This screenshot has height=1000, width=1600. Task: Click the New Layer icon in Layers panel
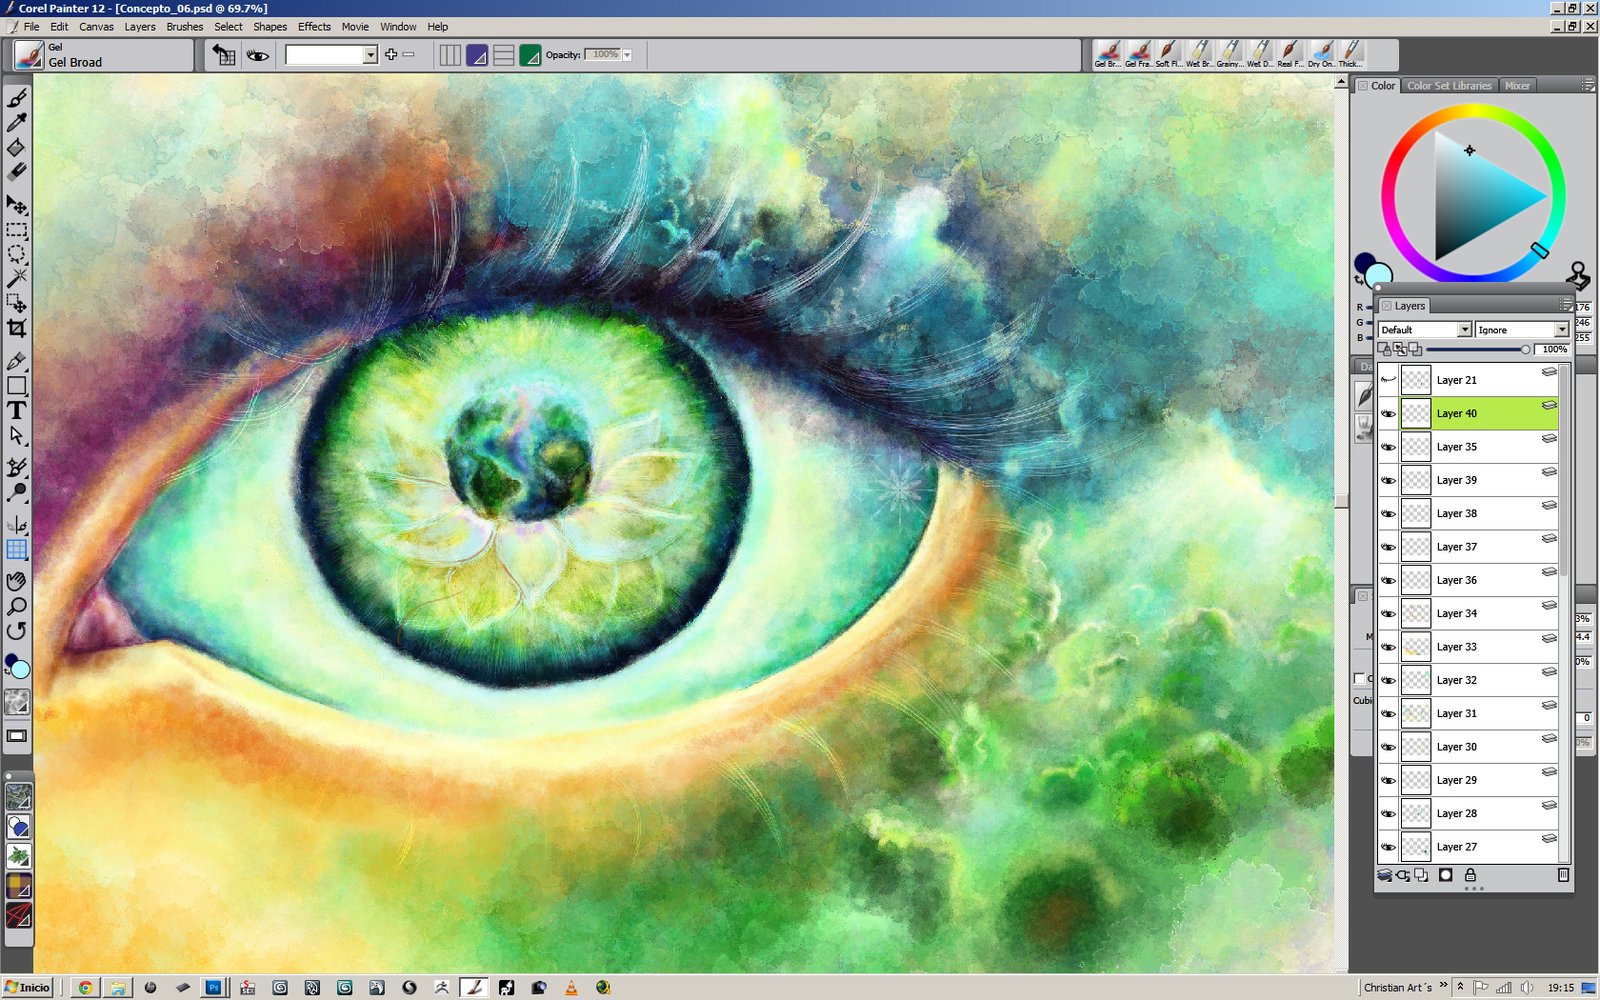1421,875
